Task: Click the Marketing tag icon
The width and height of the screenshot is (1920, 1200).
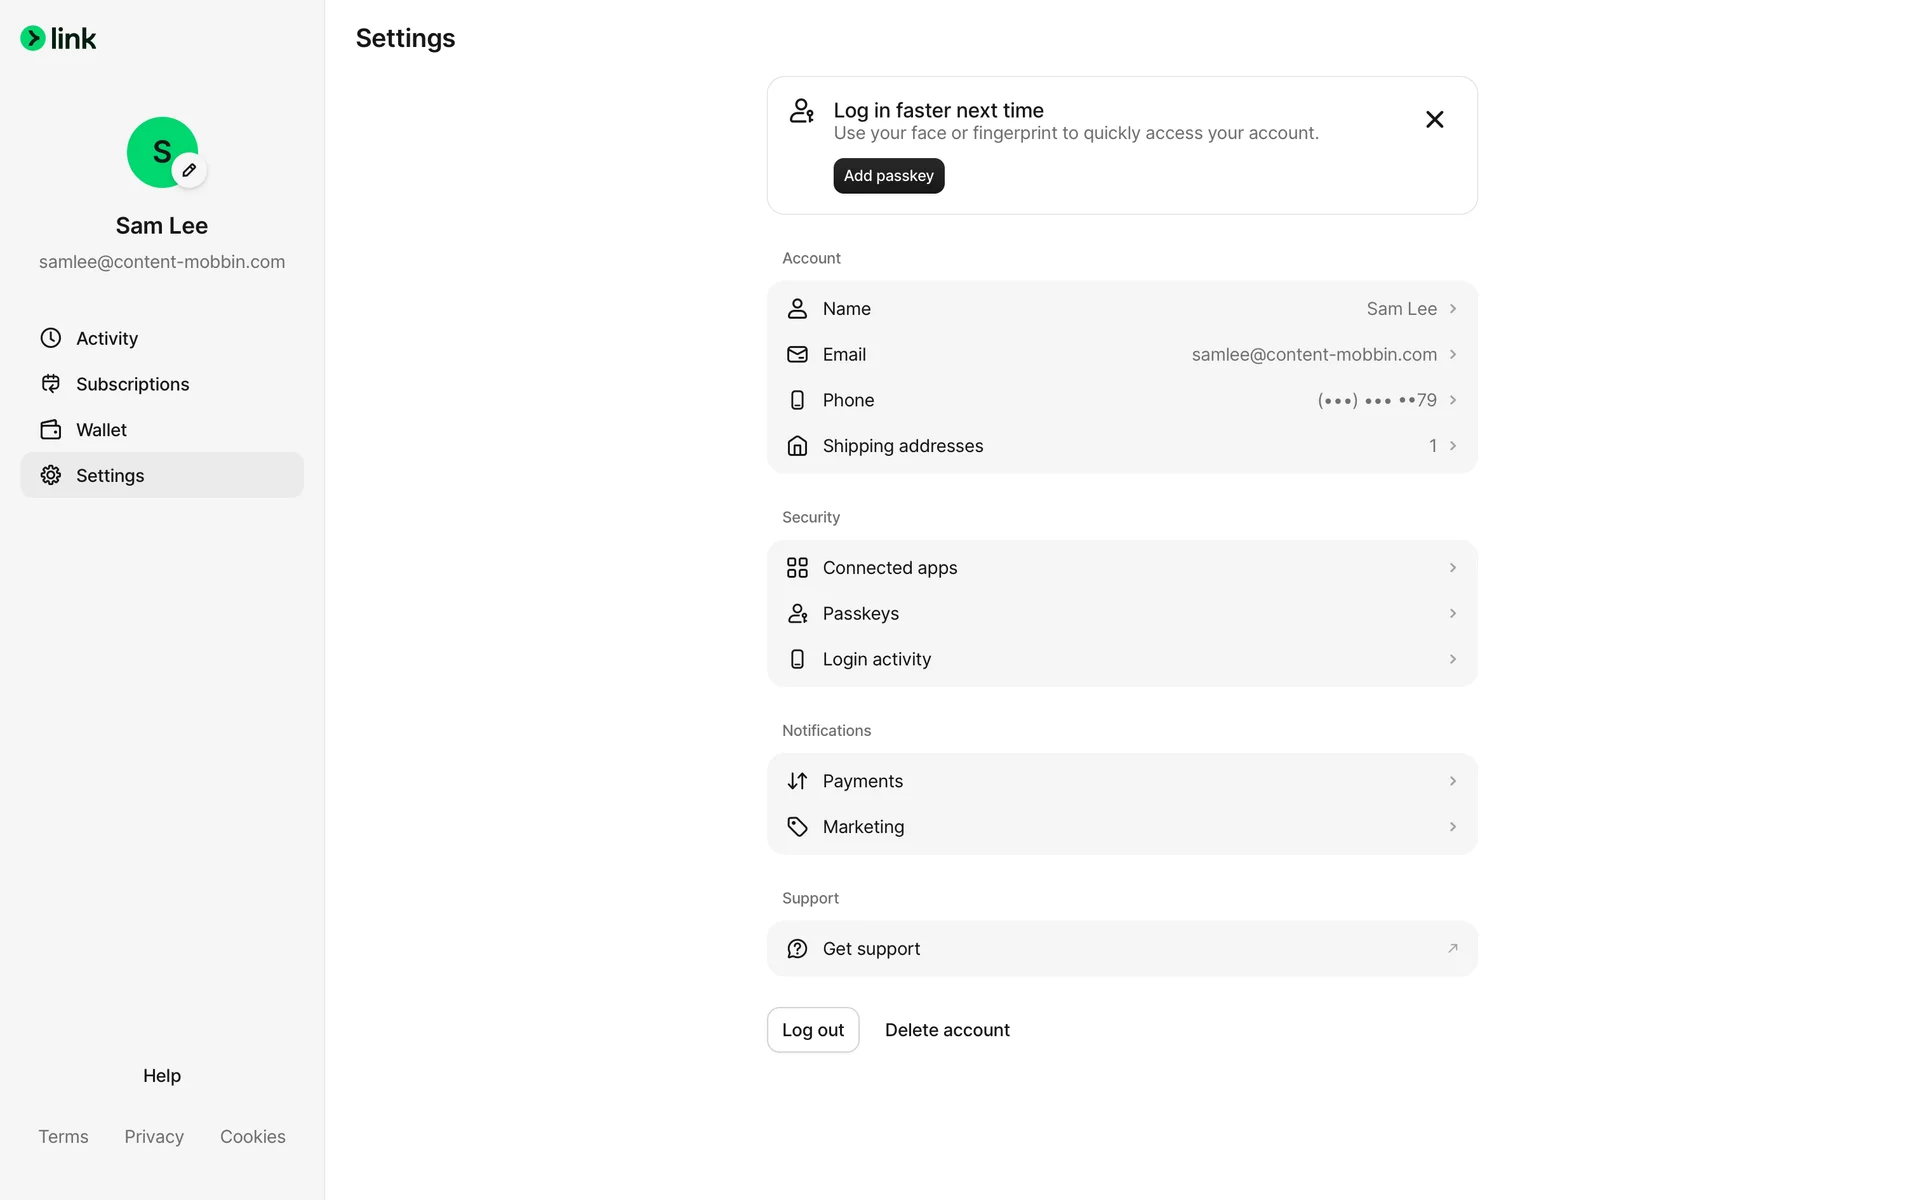Action: (797, 827)
